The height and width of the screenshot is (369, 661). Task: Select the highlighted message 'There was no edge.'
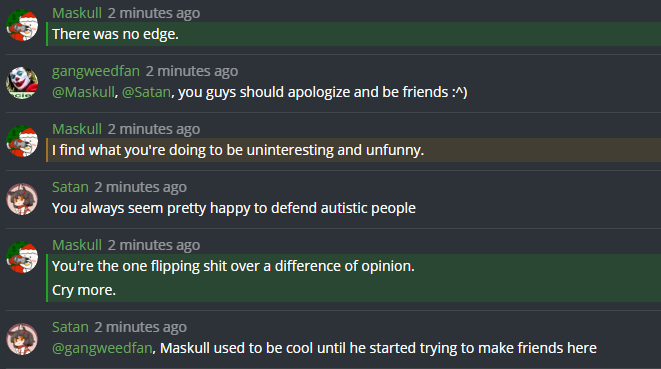353,34
